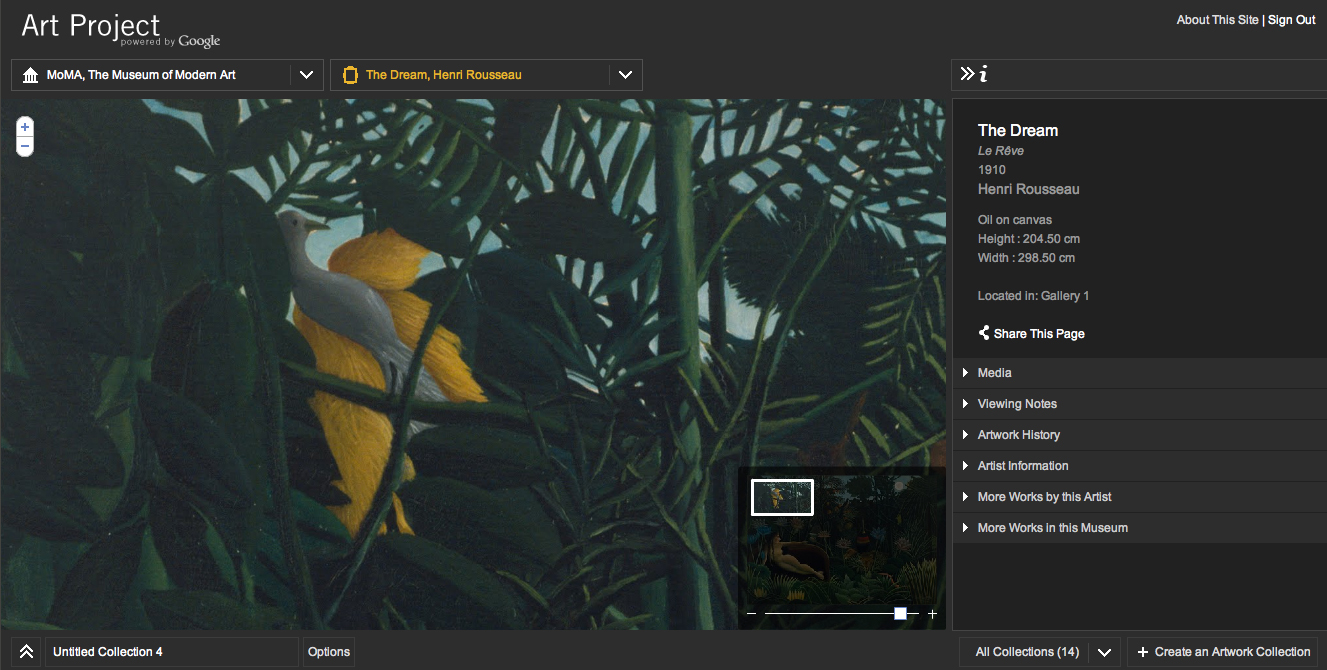The height and width of the screenshot is (670, 1327).
Task: Open the artwork selector dropdown arrow
Action: (625, 75)
